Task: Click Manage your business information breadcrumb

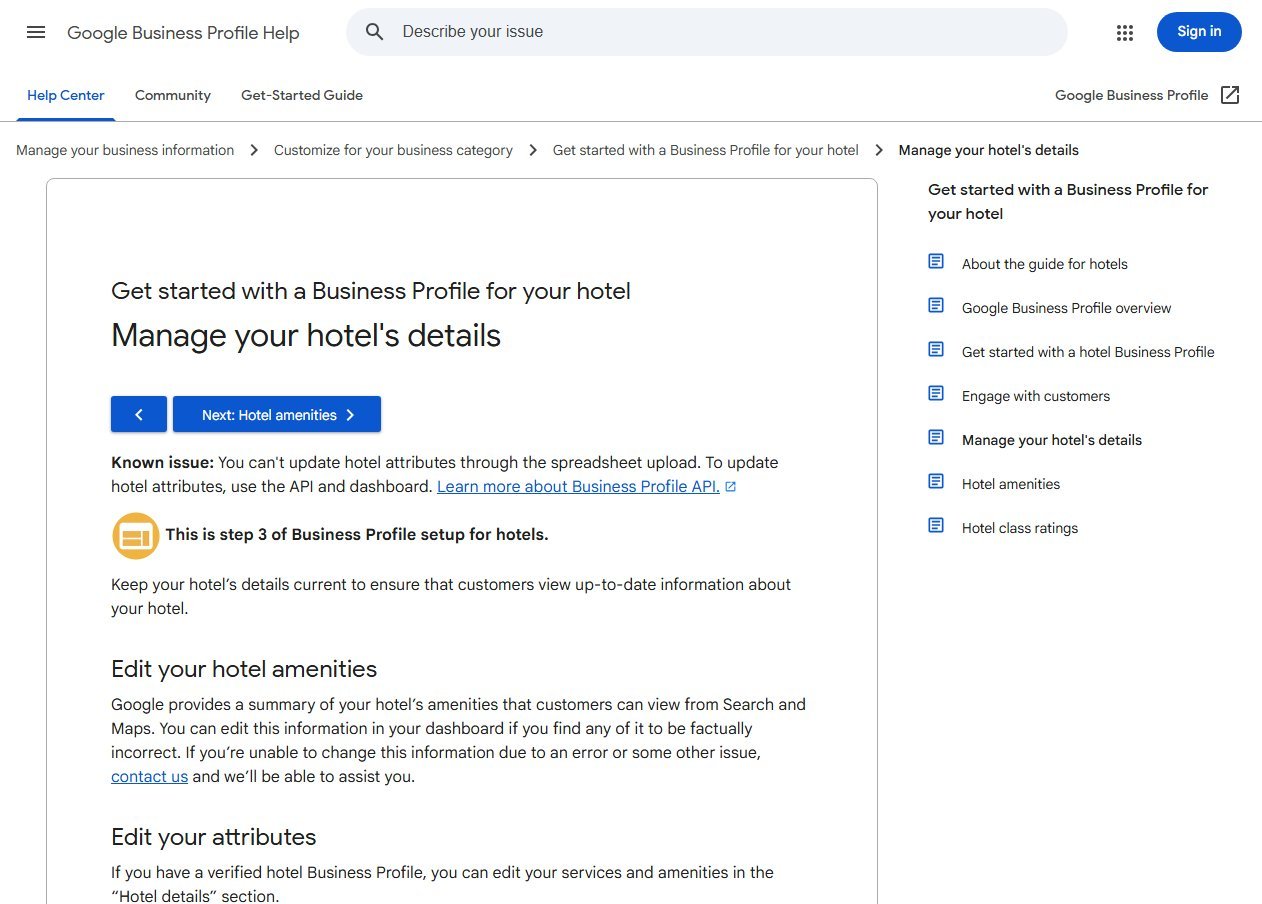Action: pyautogui.click(x=125, y=150)
